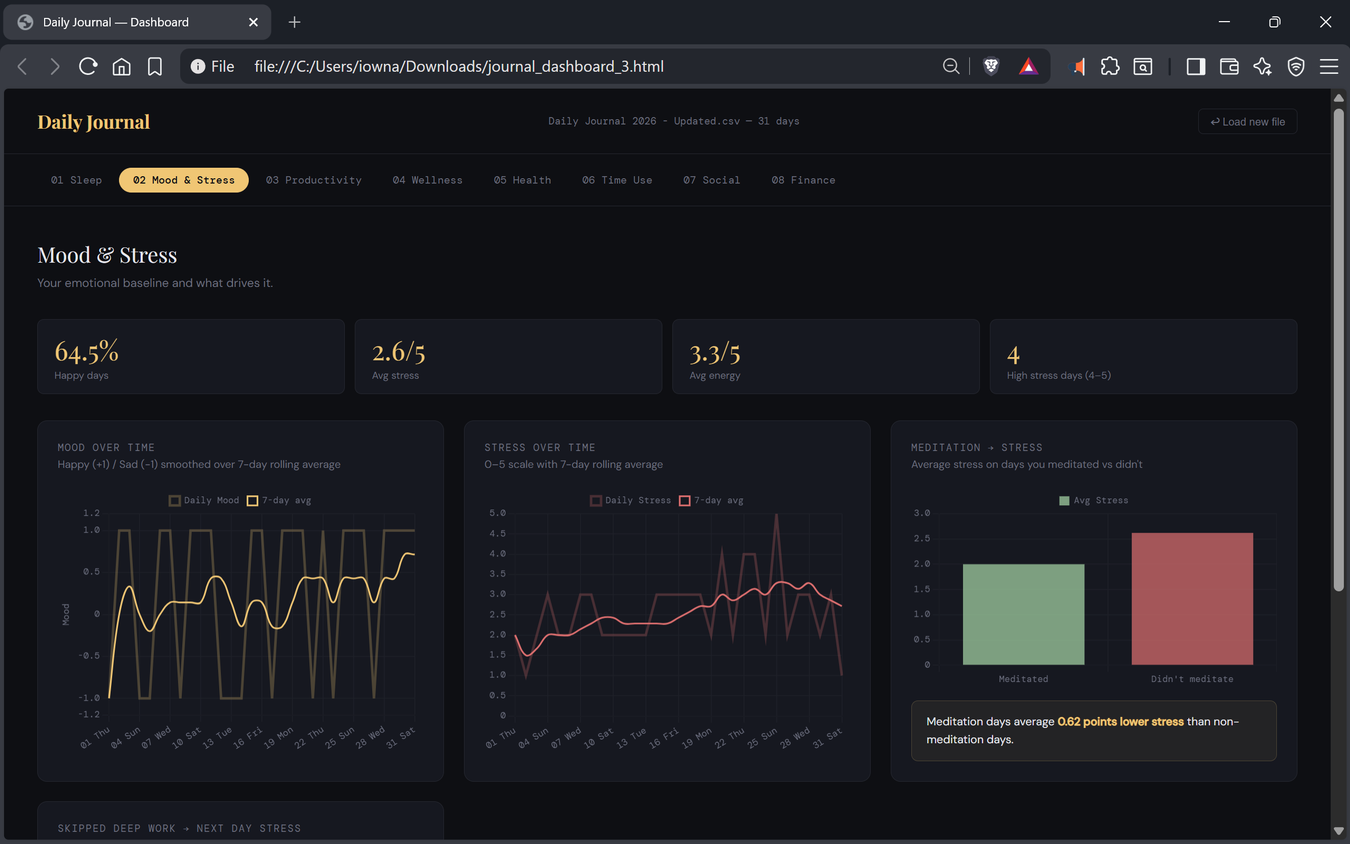
Task: Toggle Daily Mood legend item
Action: tap(204, 500)
